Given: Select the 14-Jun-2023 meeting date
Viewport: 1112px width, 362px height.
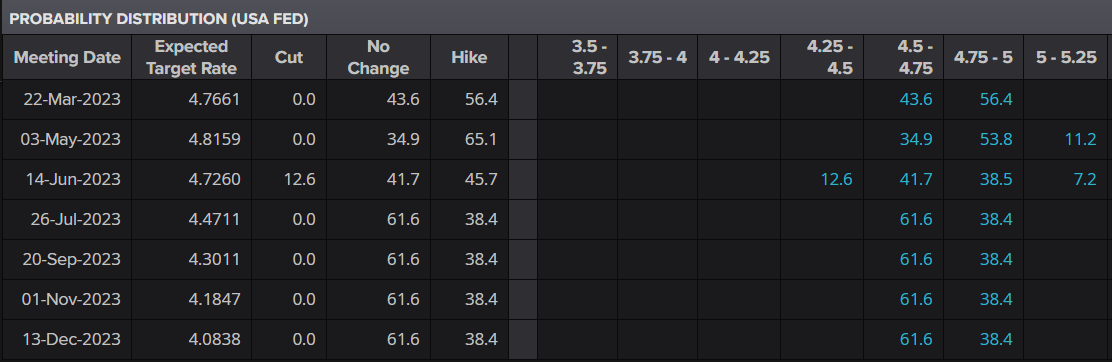Looking at the screenshot, I should tap(73, 179).
